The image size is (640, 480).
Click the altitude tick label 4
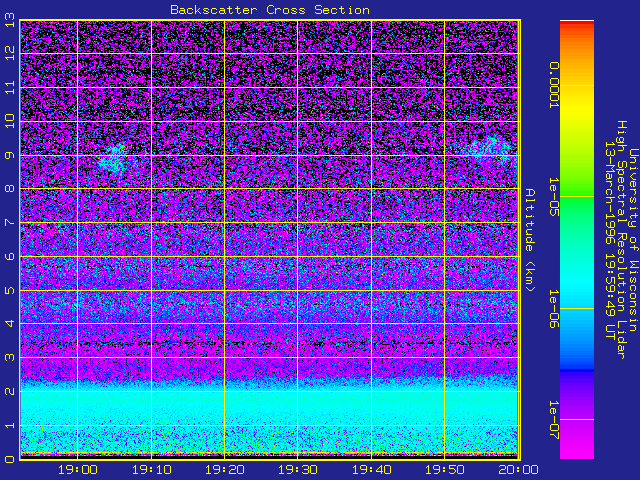(10, 323)
